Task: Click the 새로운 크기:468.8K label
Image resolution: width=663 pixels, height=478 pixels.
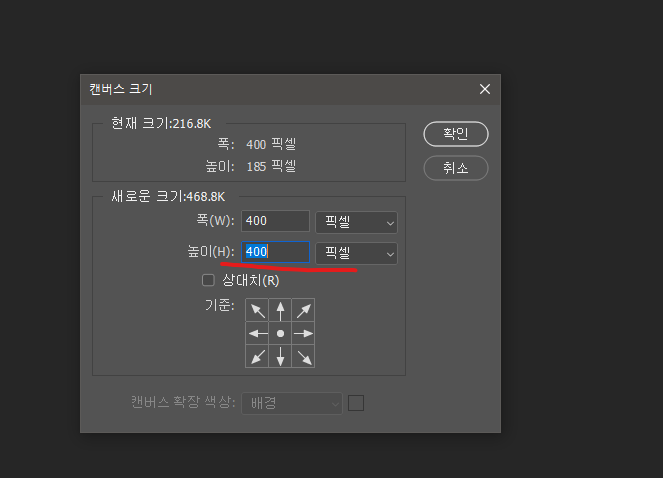Action: point(168,196)
